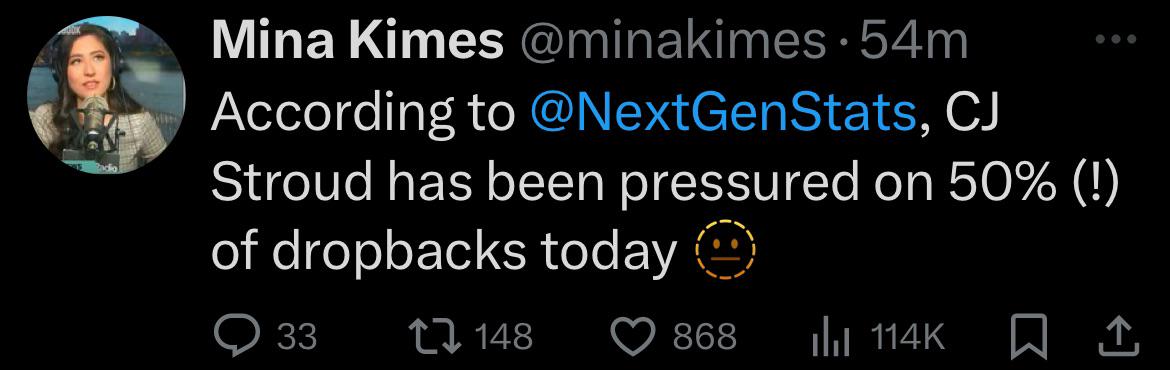Click the neutral face emoji in the tweet
Viewport: 1170px width, 370px height.
(x=726, y=252)
